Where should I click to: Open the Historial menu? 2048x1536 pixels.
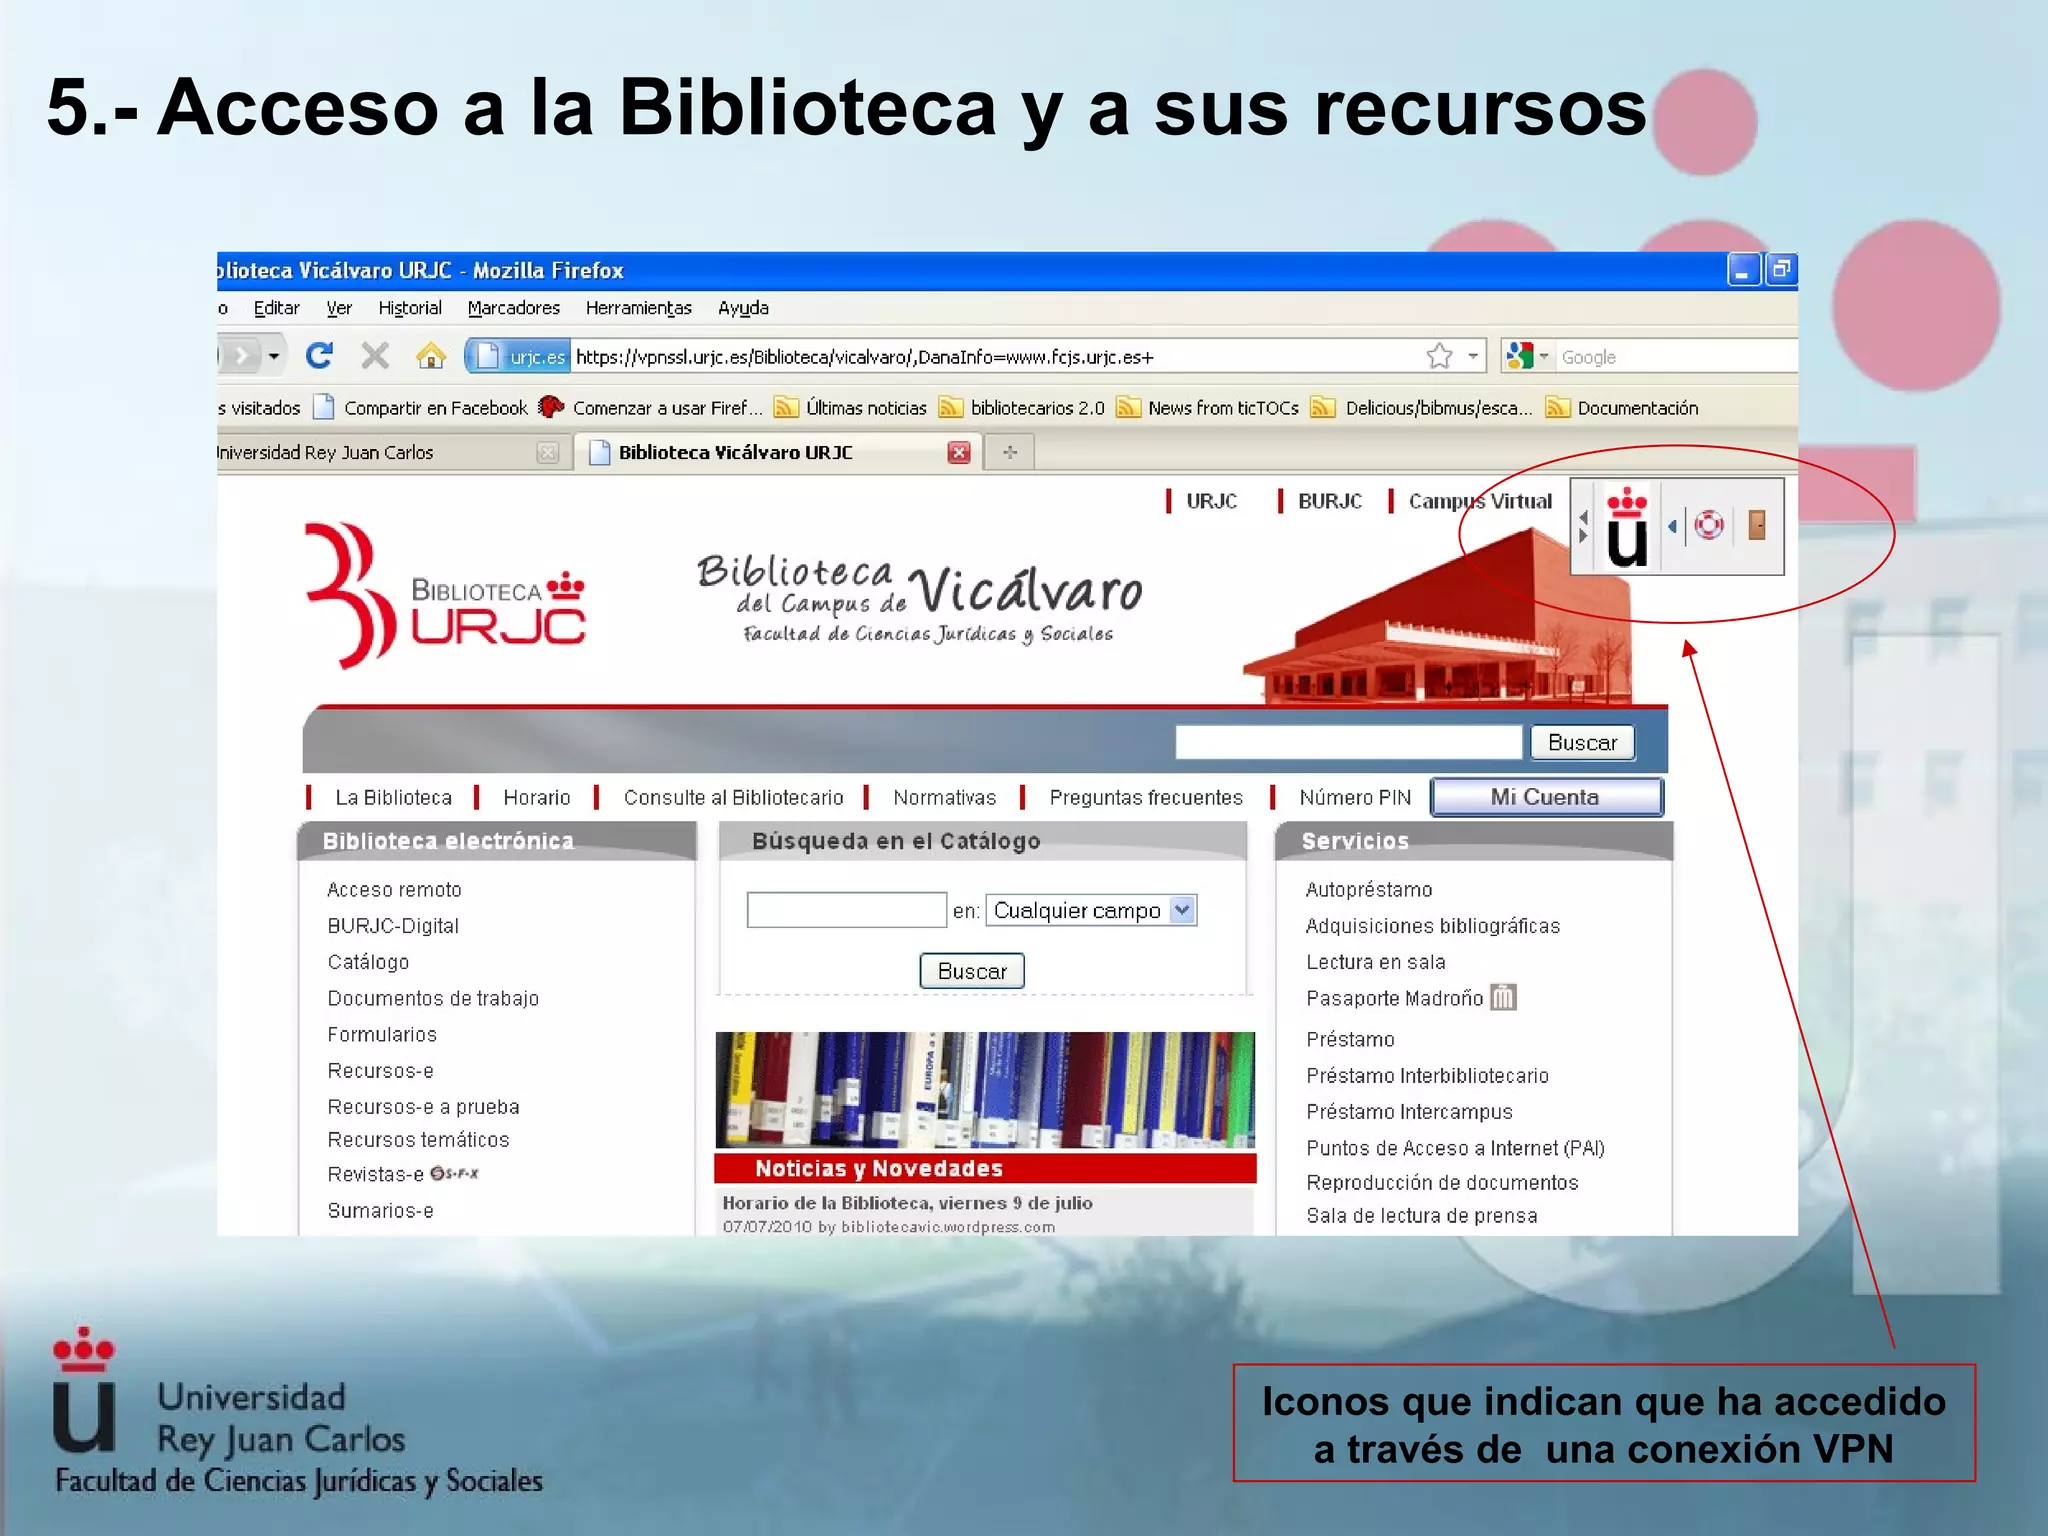point(410,308)
